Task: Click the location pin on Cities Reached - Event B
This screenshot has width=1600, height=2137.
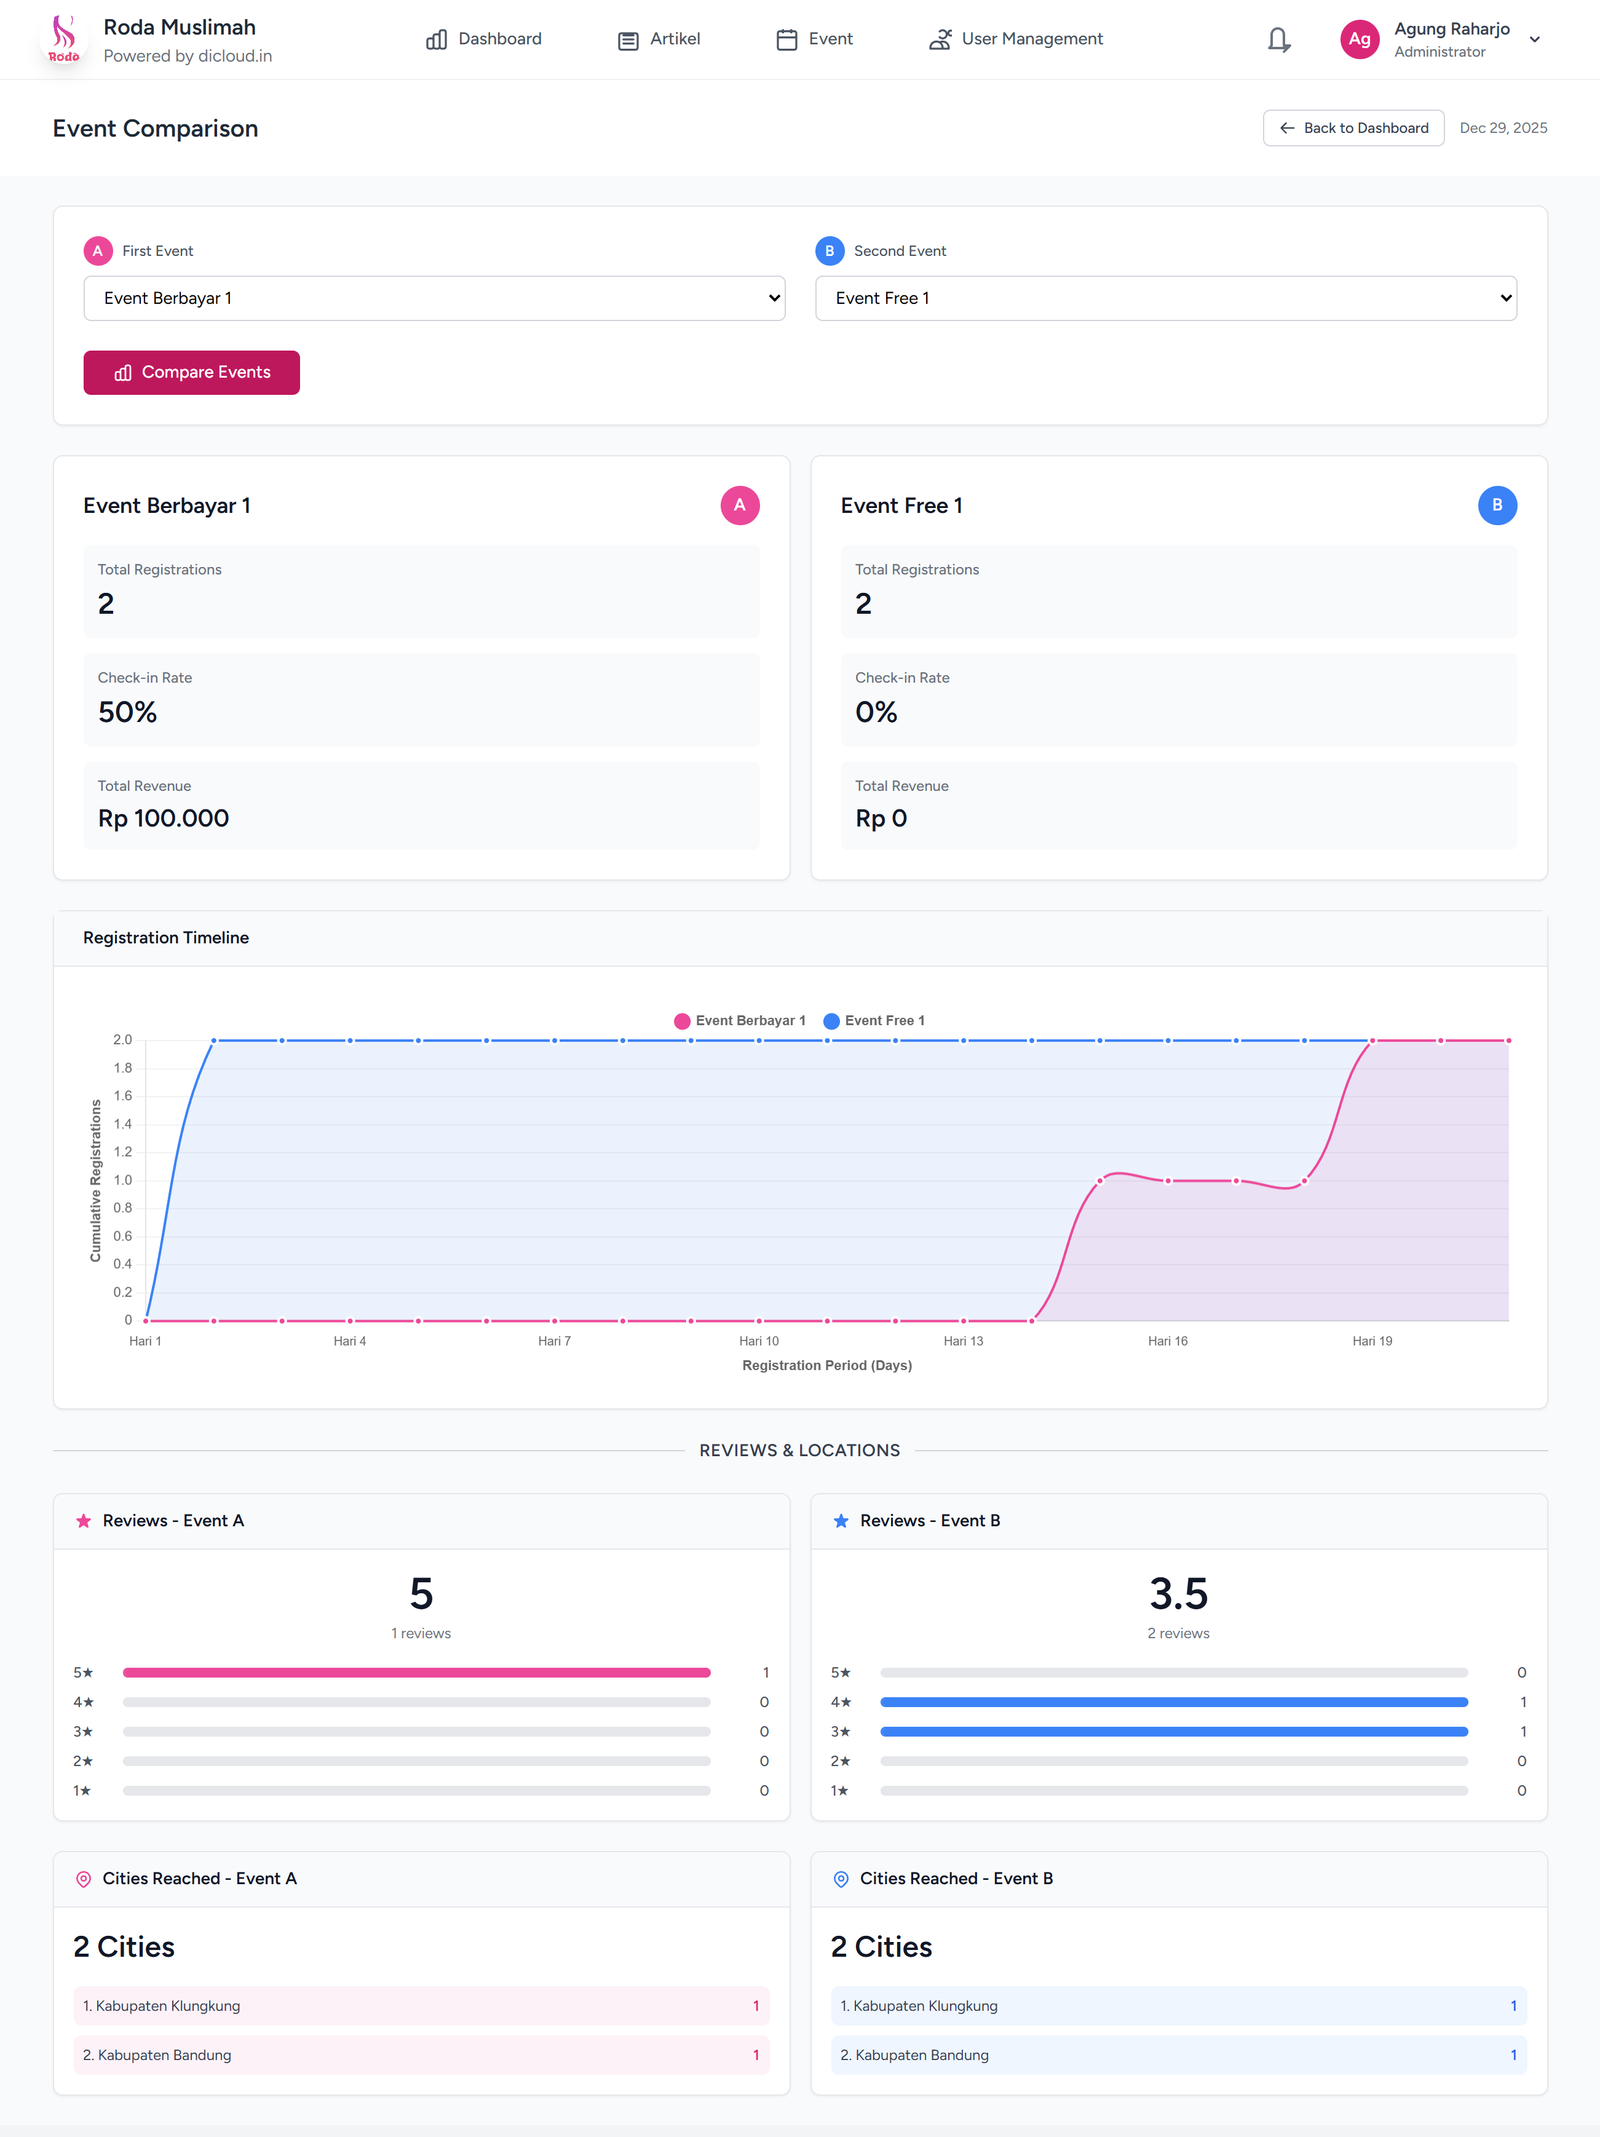Action: click(841, 1878)
